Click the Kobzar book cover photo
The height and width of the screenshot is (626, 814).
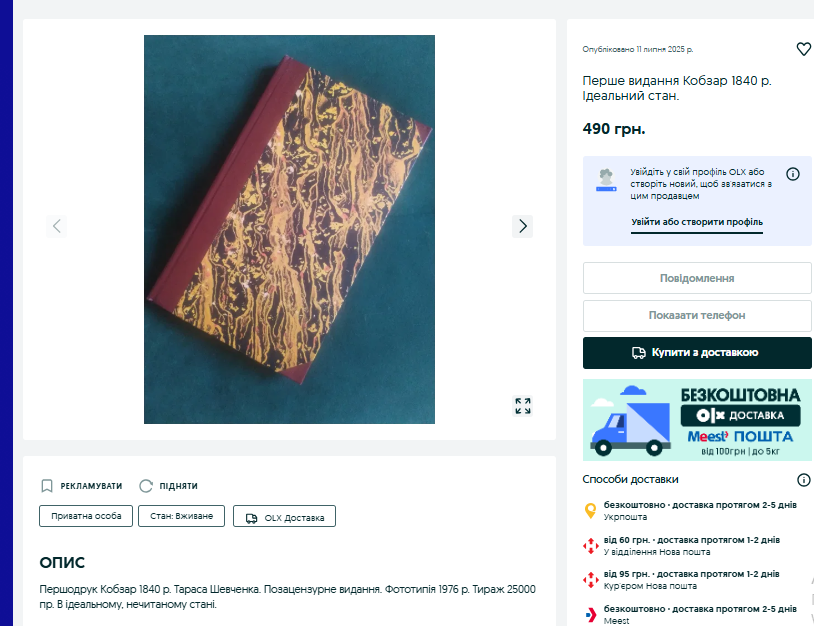pos(289,229)
